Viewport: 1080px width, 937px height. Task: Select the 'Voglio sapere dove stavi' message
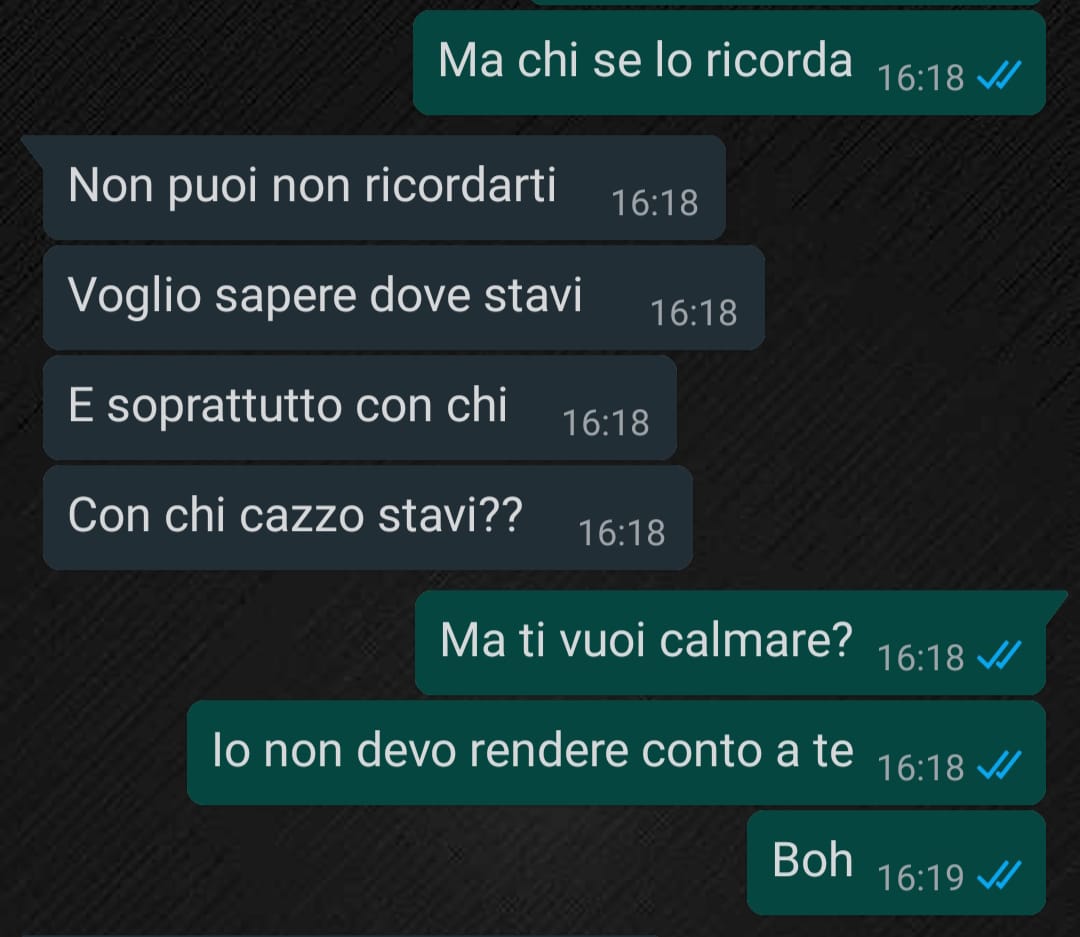tap(404, 298)
